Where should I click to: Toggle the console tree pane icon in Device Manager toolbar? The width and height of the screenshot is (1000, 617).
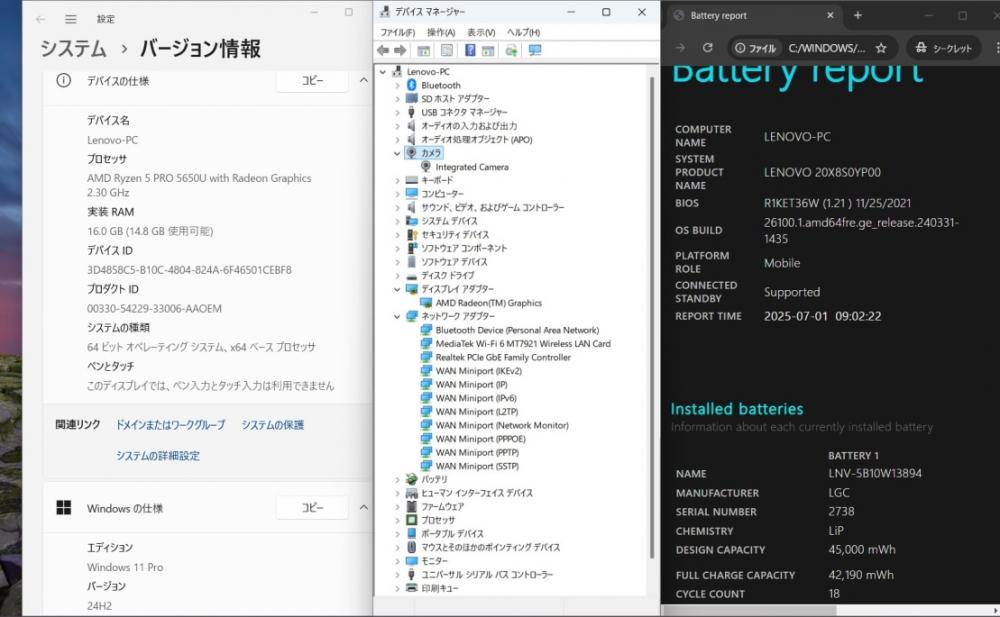(423, 50)
